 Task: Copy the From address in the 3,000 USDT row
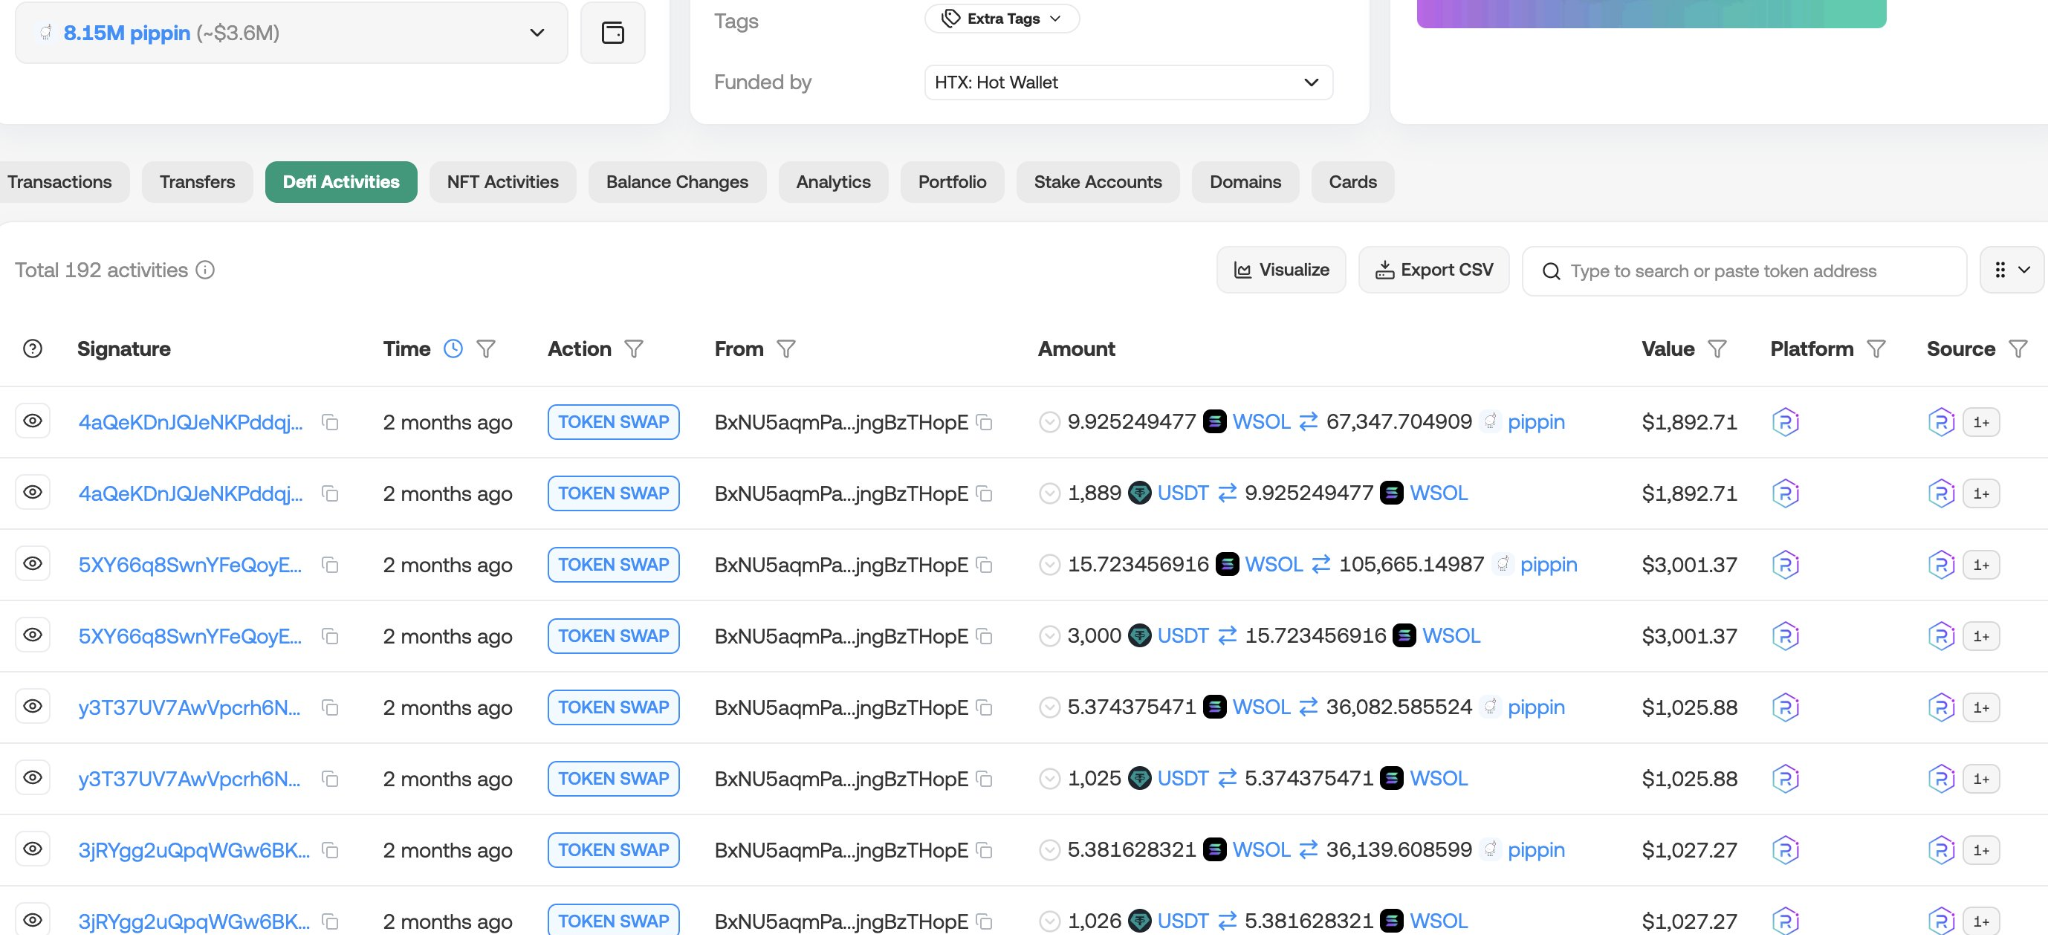coord(984,637)
